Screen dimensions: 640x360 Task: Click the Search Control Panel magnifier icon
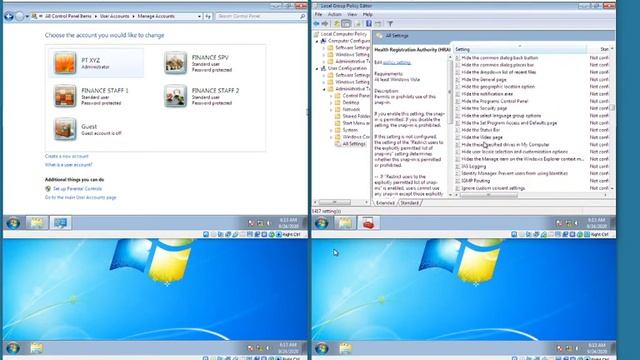coord(302,16)
